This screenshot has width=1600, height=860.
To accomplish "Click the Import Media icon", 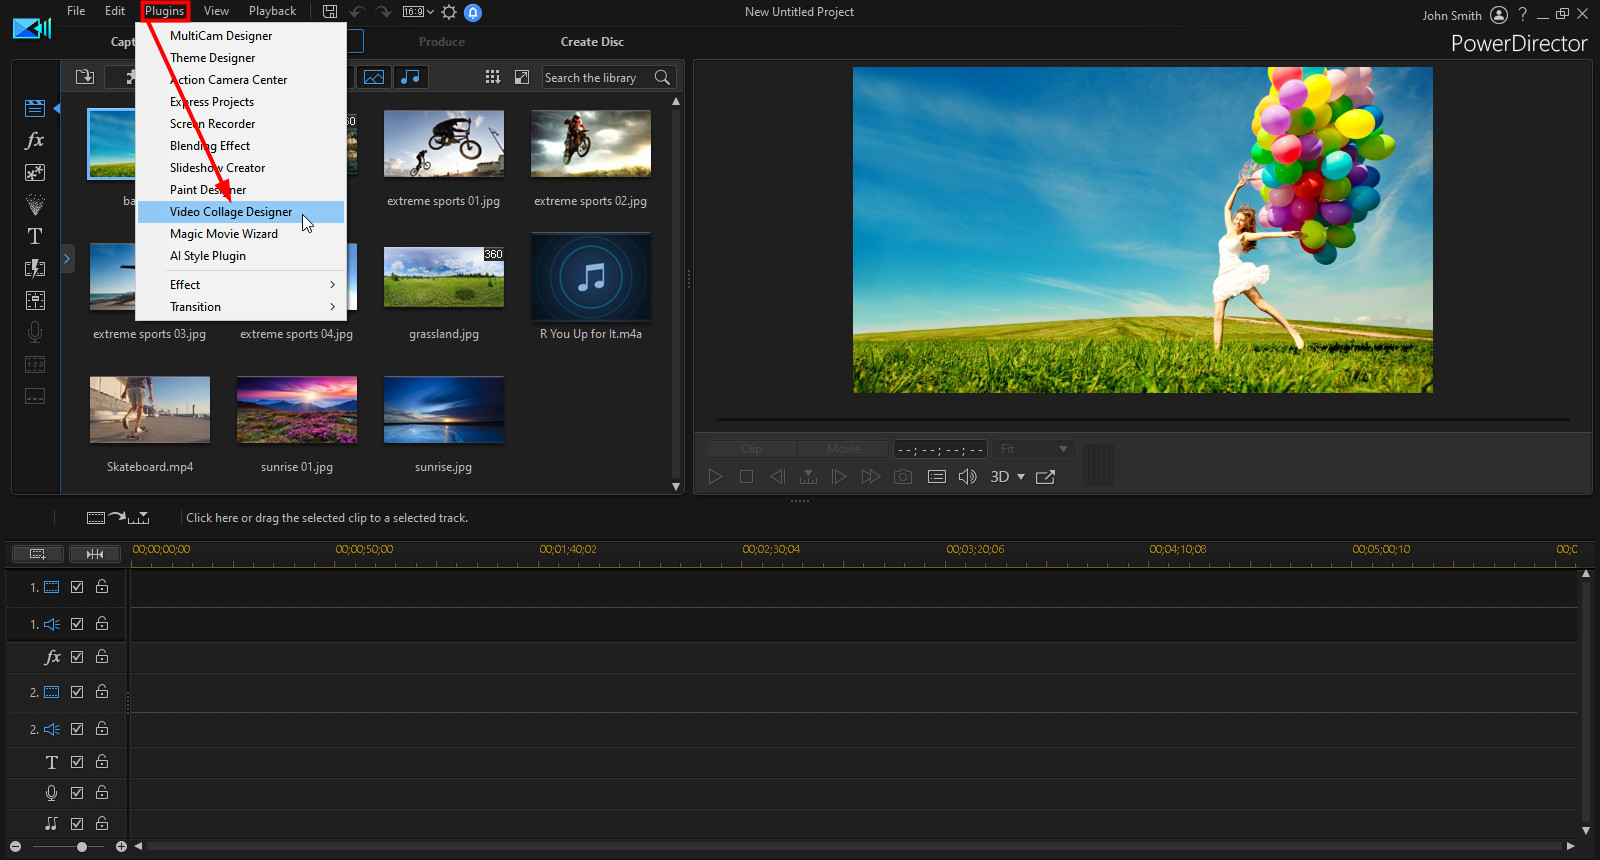I will pyautogui.click(x=85, y=77).
